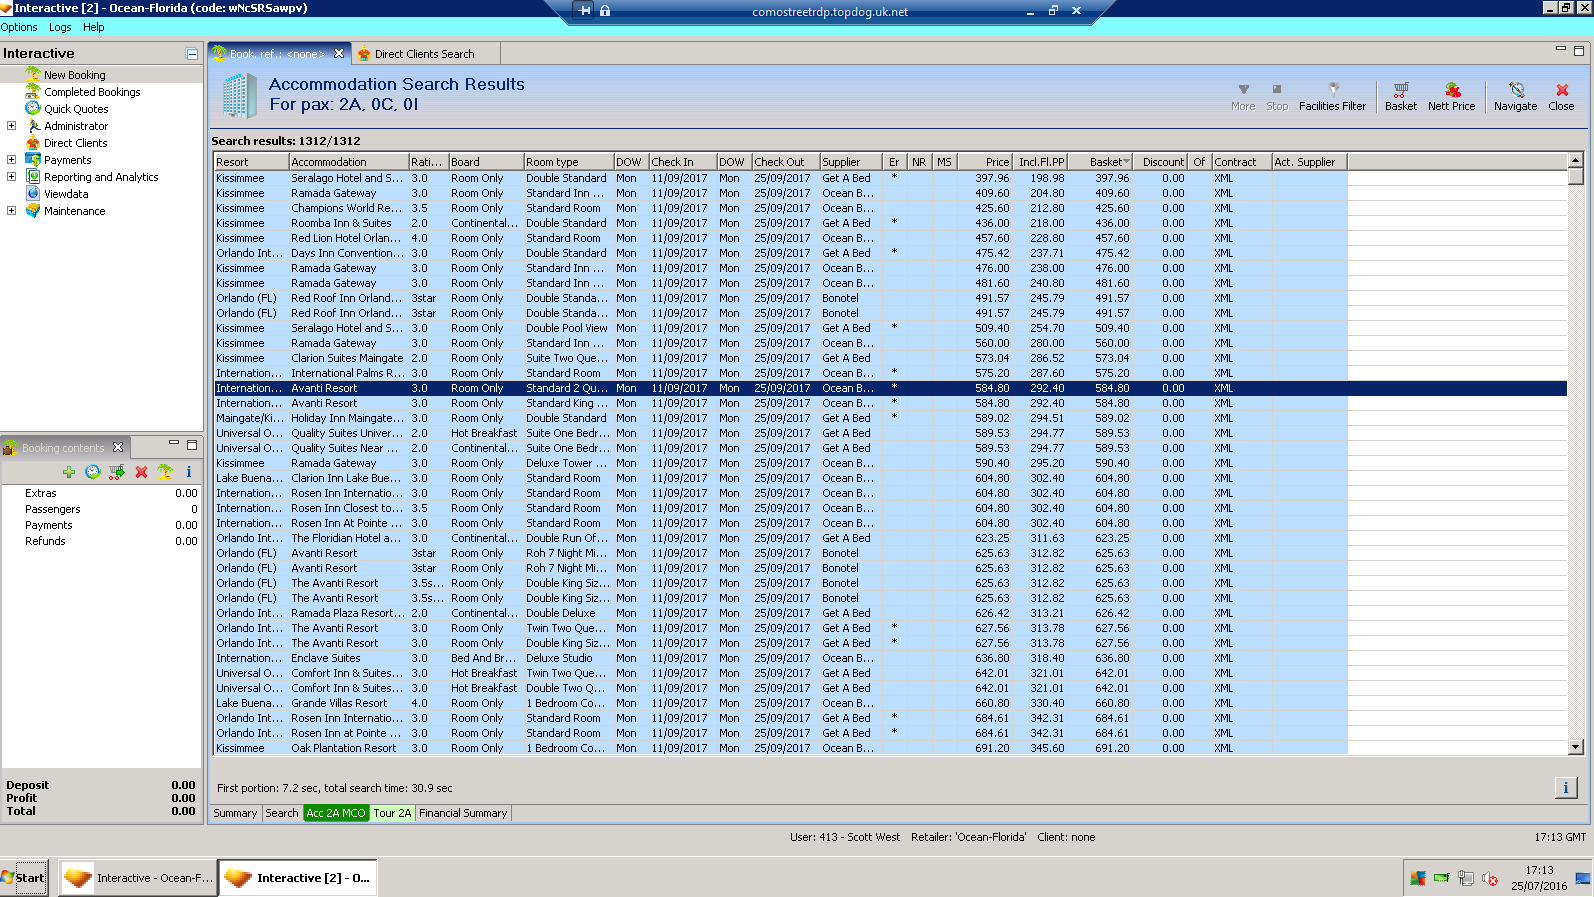Click the info button near search timing
1594x897 pixels.
tap(1565, 788)
